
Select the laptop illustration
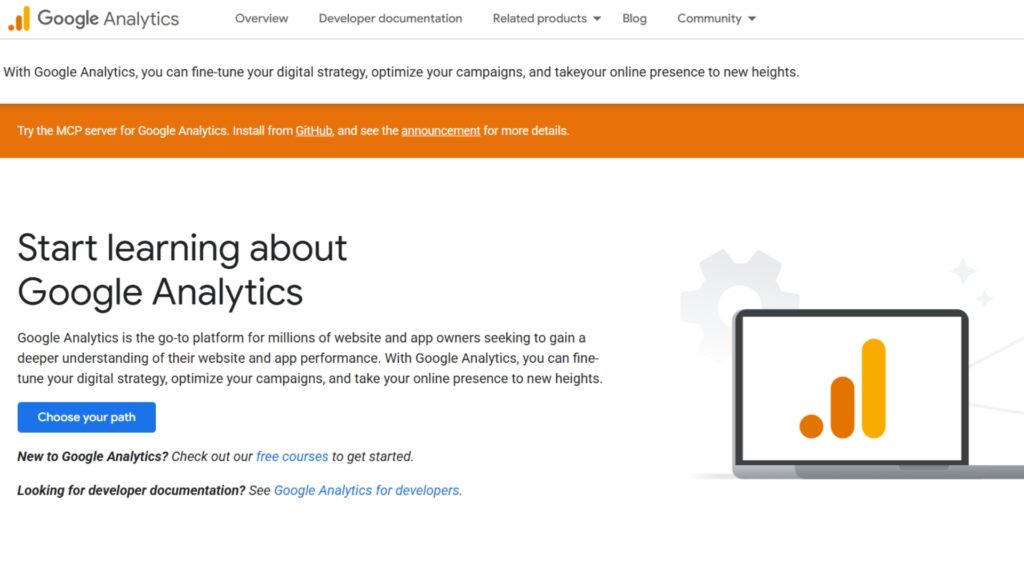tap(852, 468)
